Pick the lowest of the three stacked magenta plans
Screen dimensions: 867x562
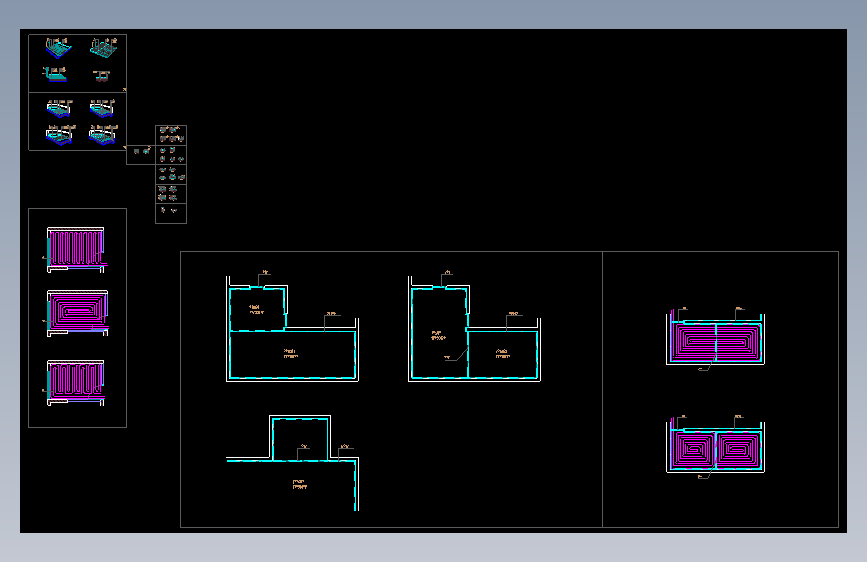[x=75, y=383]
